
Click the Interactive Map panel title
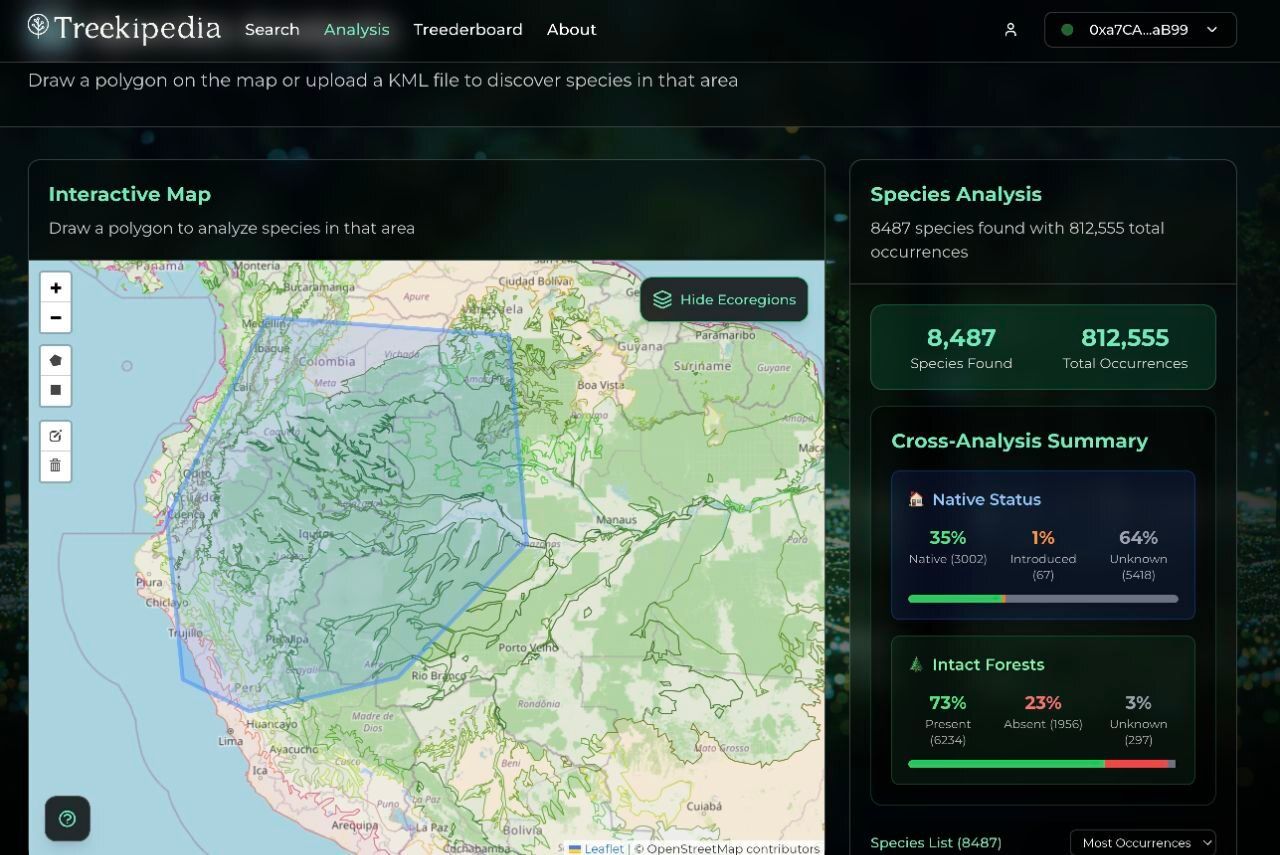pyautogui.click(x=130, y=194)
